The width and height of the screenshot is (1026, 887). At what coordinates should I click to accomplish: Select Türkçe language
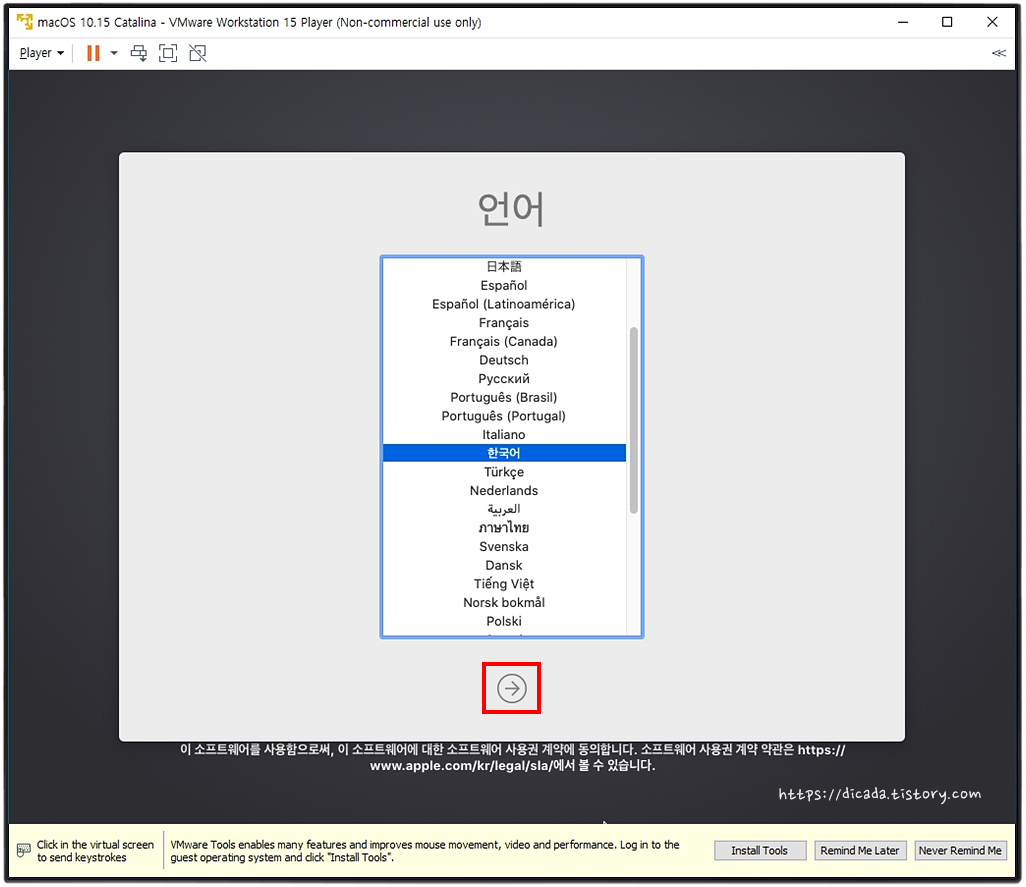504,472
